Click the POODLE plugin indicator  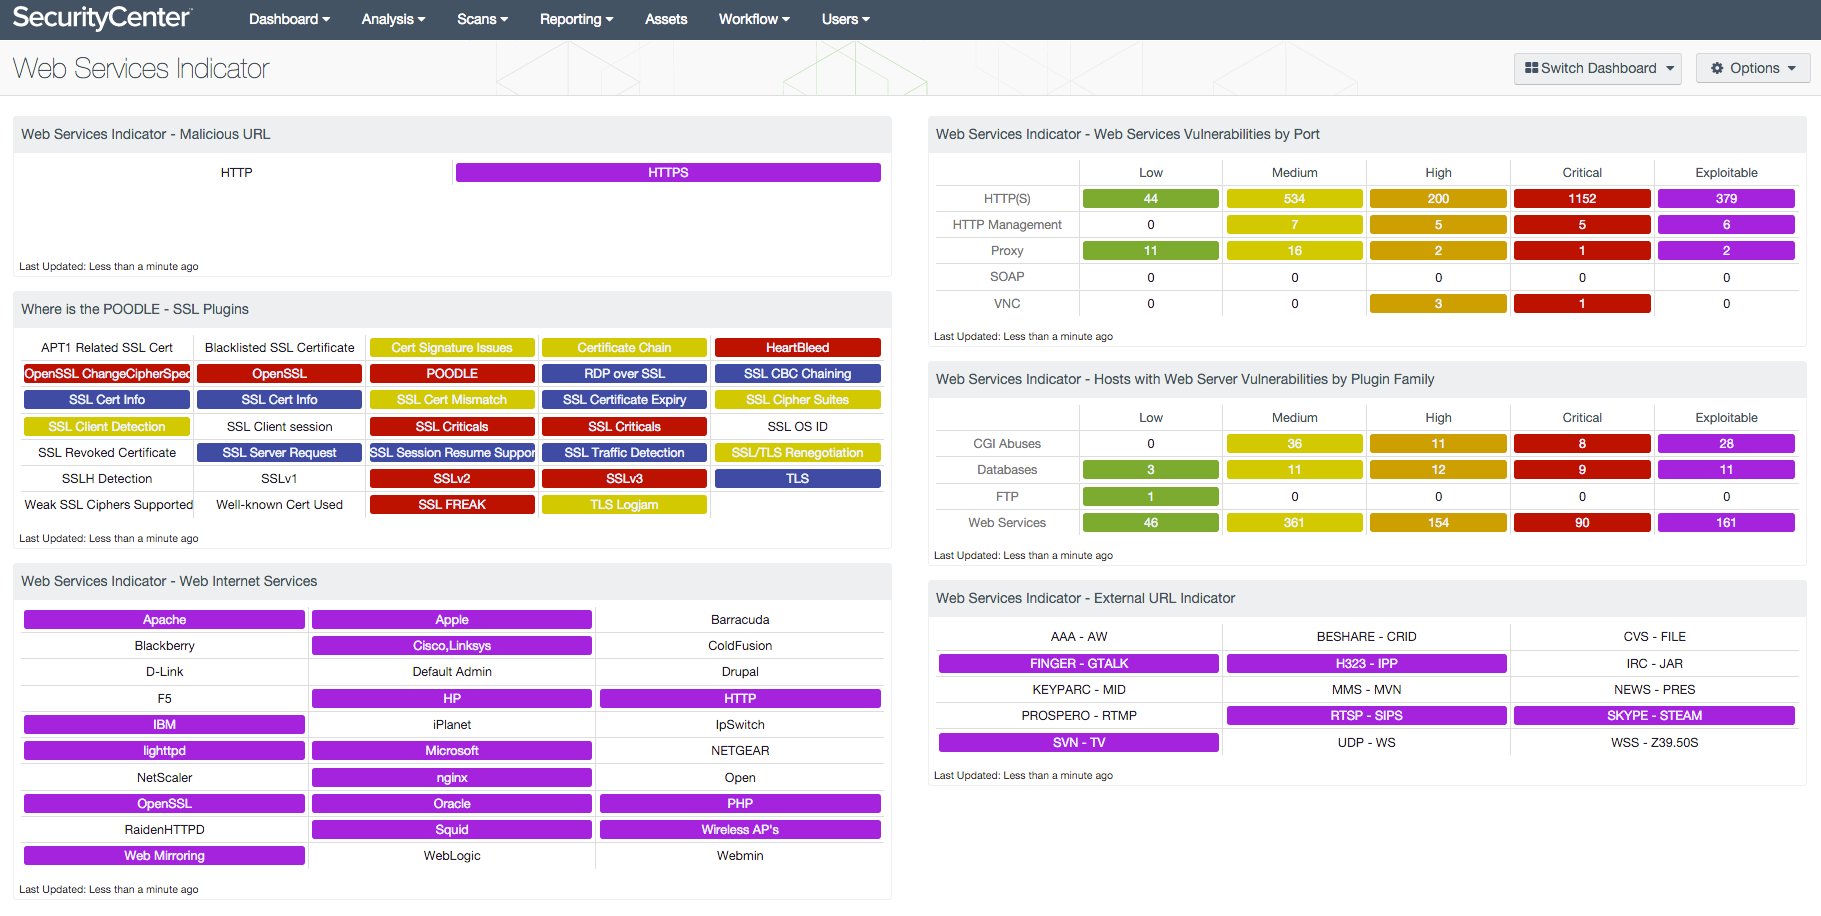(452, 374)
